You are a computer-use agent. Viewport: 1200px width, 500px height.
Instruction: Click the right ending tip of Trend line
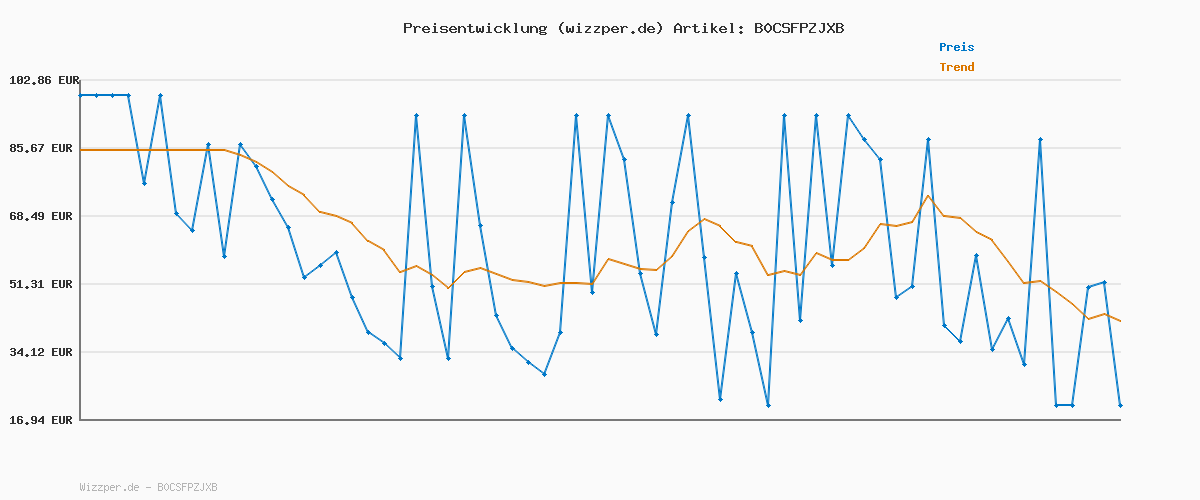click(1120, 321)
